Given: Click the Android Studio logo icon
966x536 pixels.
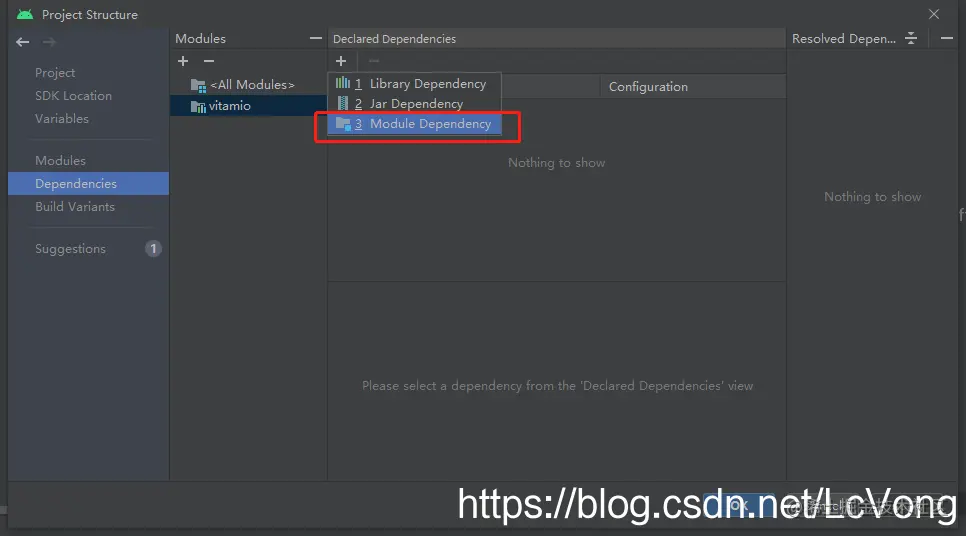Looking at the screenshot, I should (25, 14).
